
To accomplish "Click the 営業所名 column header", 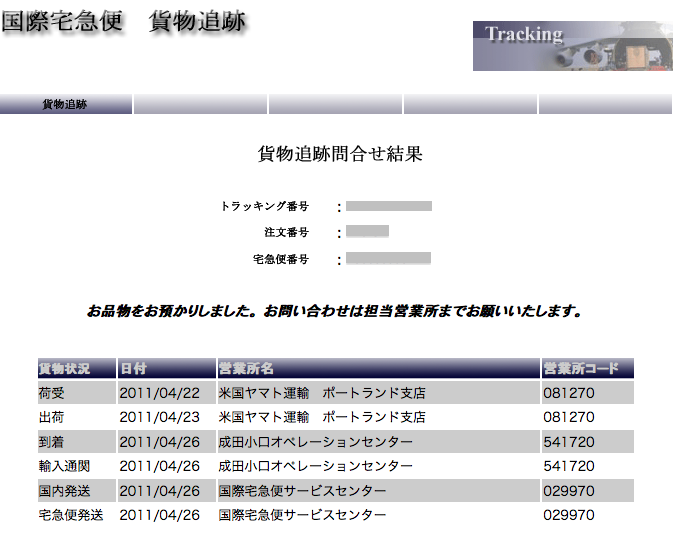I will click(x=379, y=368).
